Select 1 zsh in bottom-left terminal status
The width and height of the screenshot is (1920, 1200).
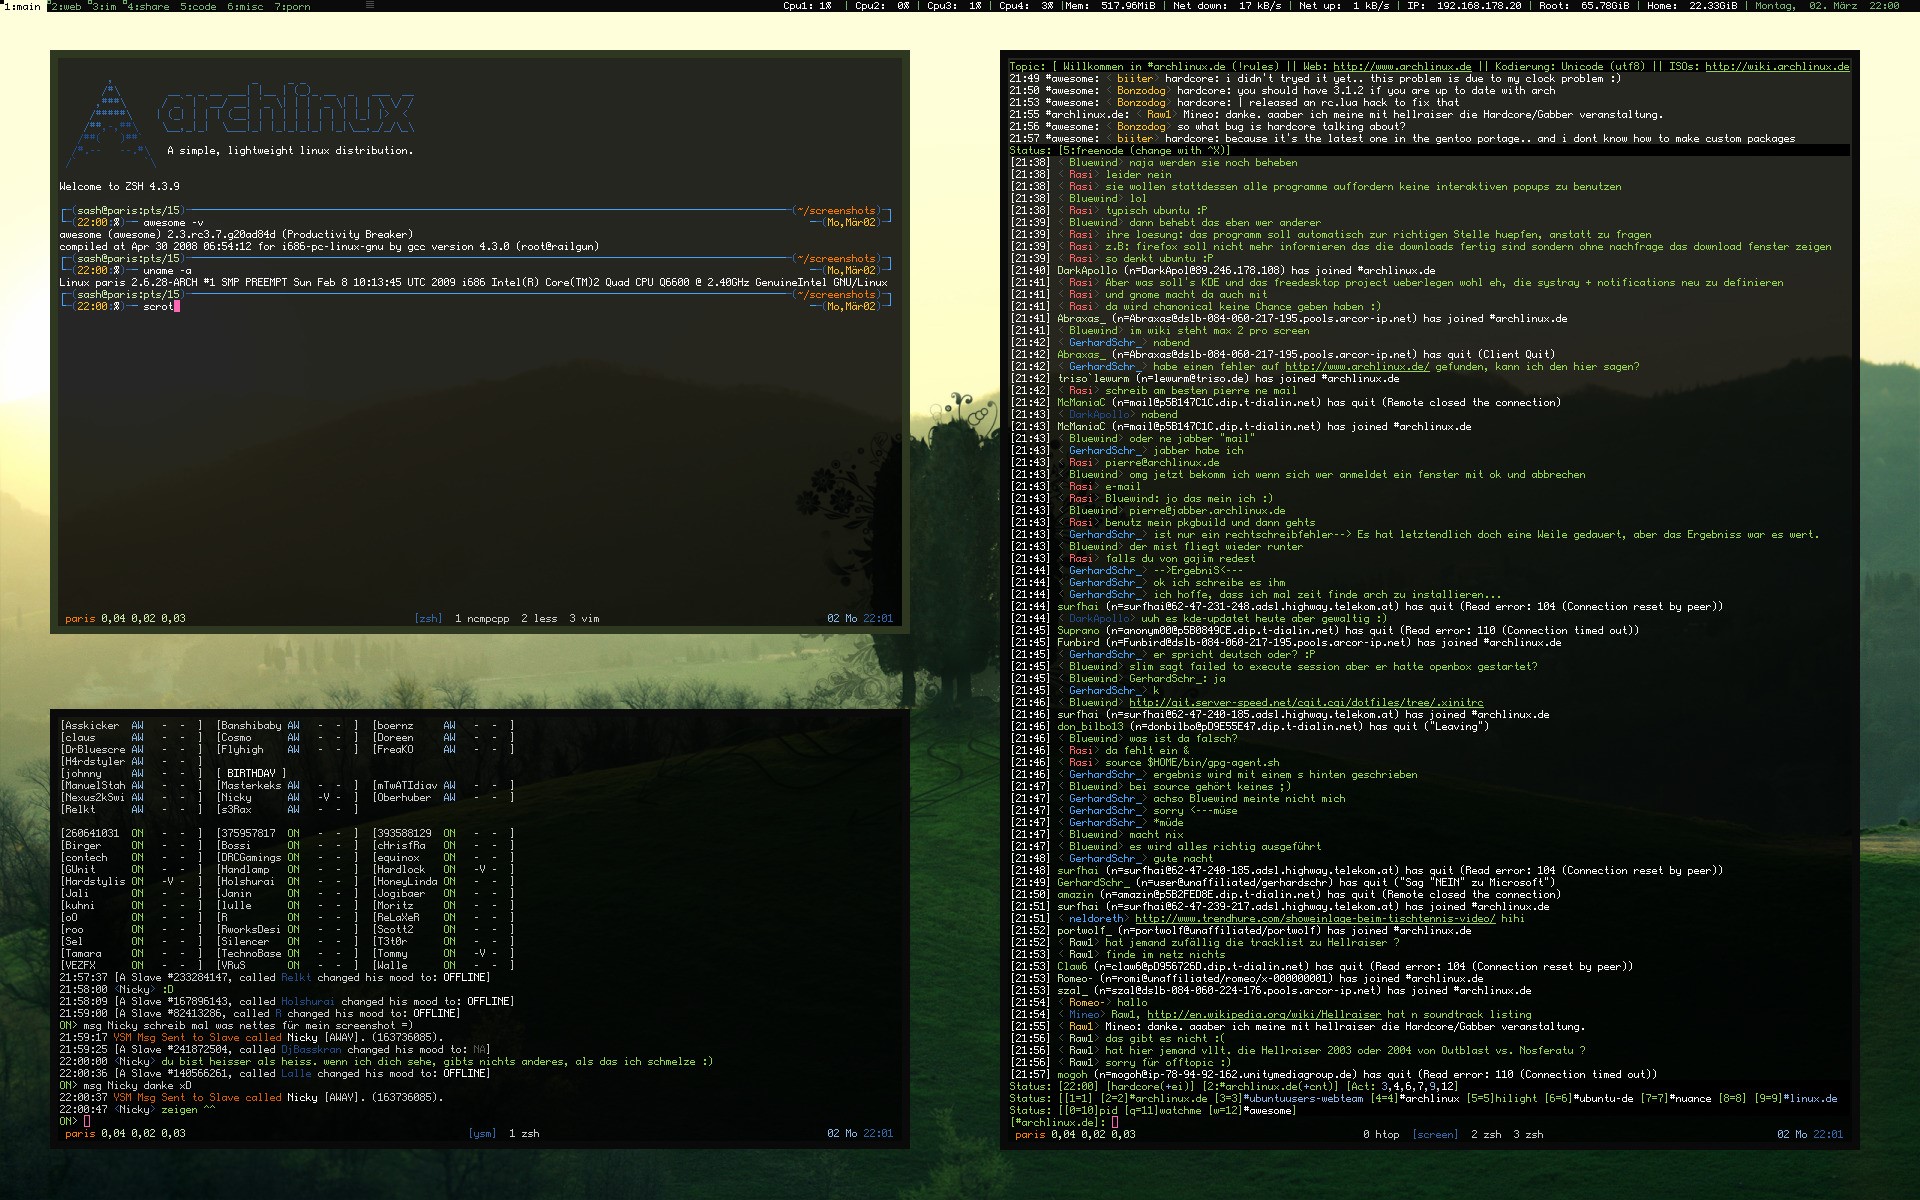[x=524, y=1133]
